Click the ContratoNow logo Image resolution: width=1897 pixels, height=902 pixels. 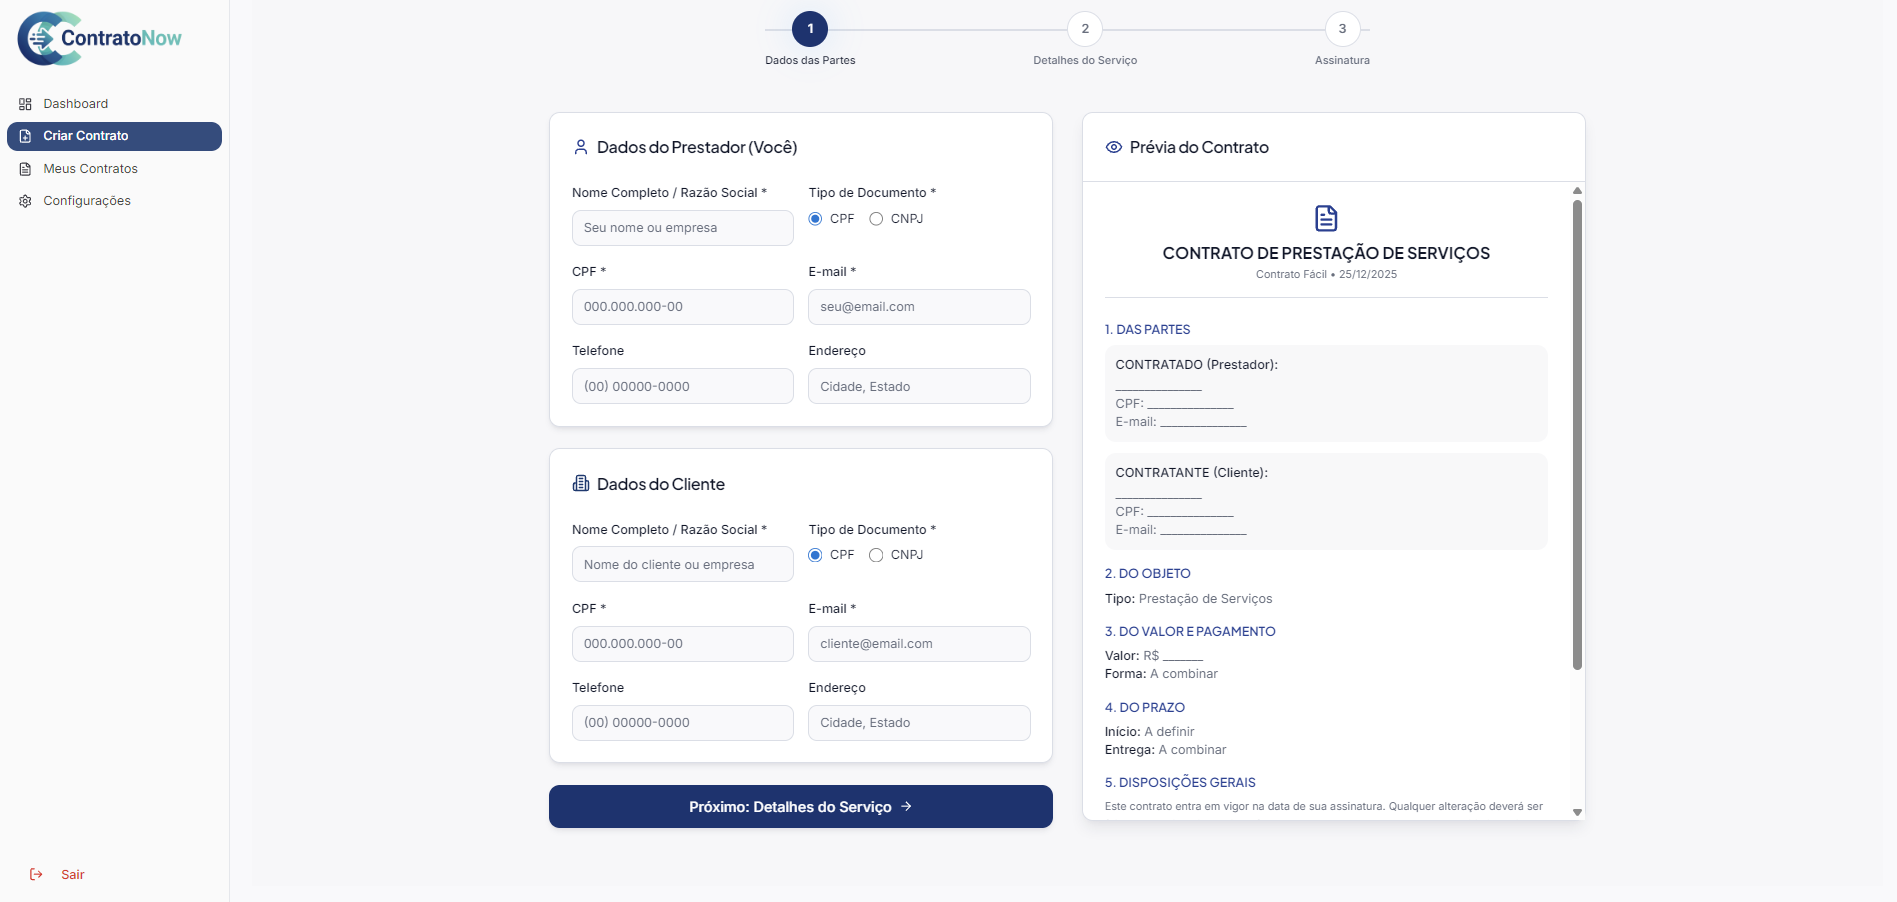(x=99, y=39)
